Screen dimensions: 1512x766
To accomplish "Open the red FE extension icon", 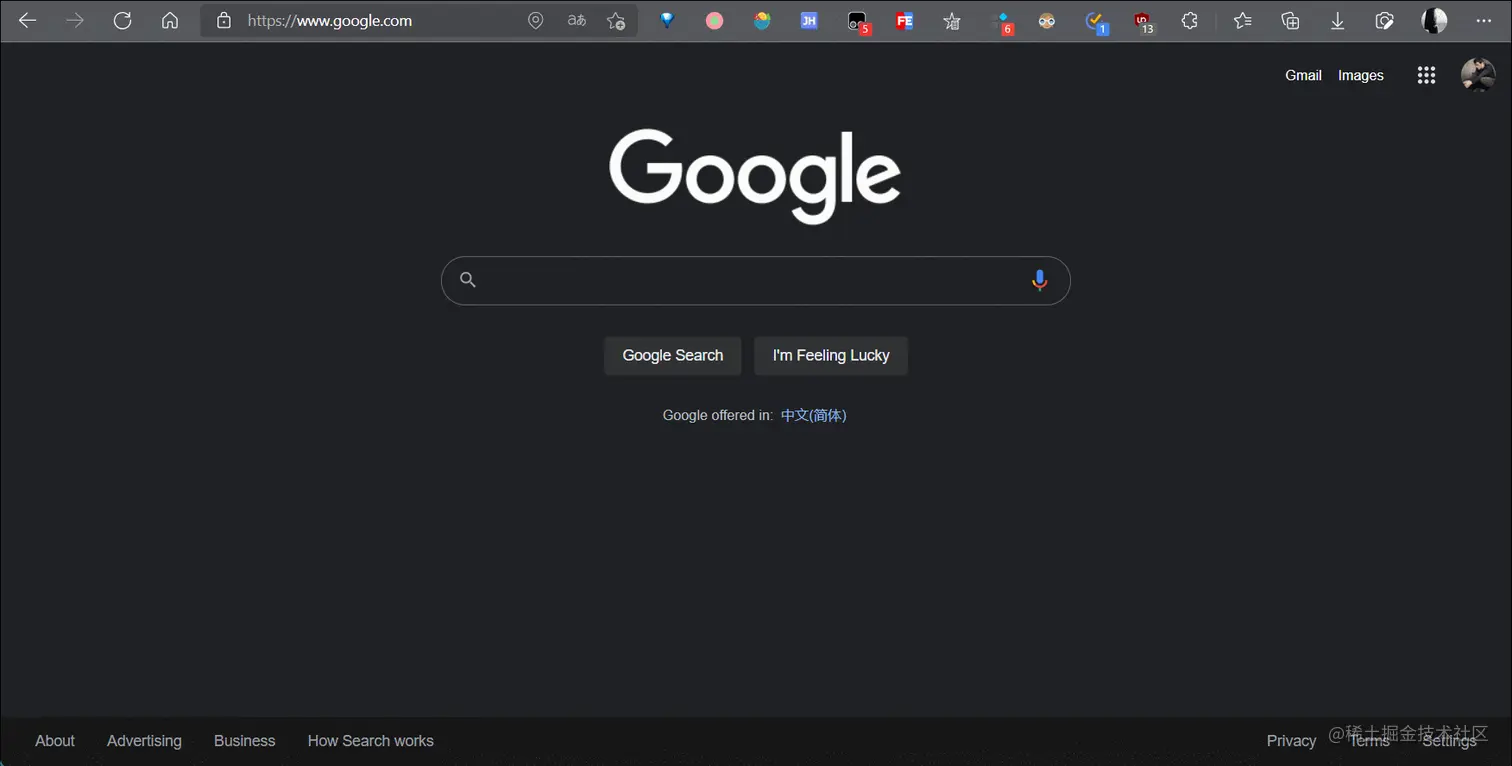I will click(x=904, y=20).
